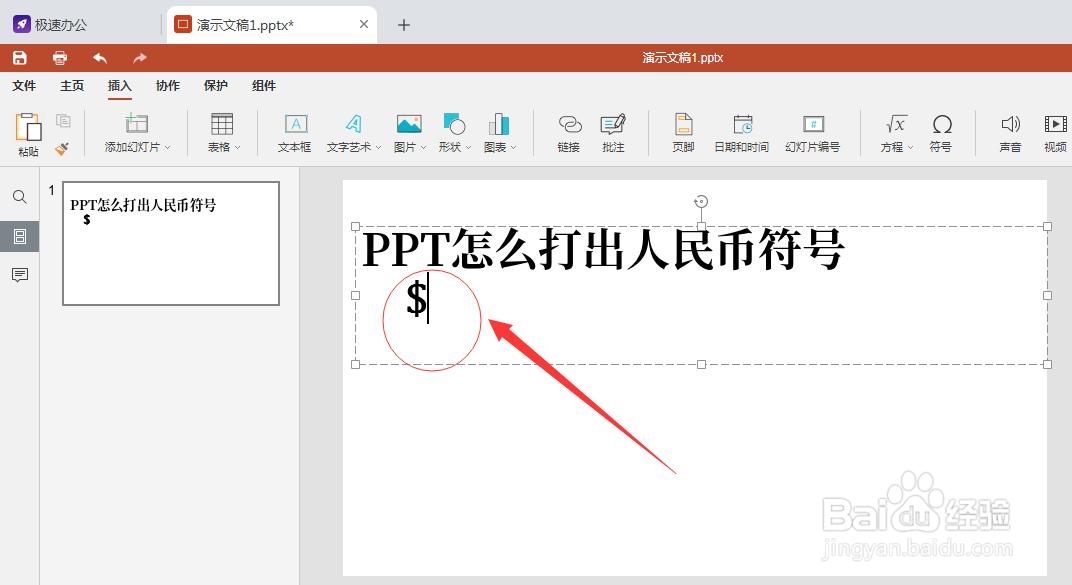Switch to the 保护 tab
This screenshot has width=1072, height=585.
pyautogui.click(x=215, y=86)
